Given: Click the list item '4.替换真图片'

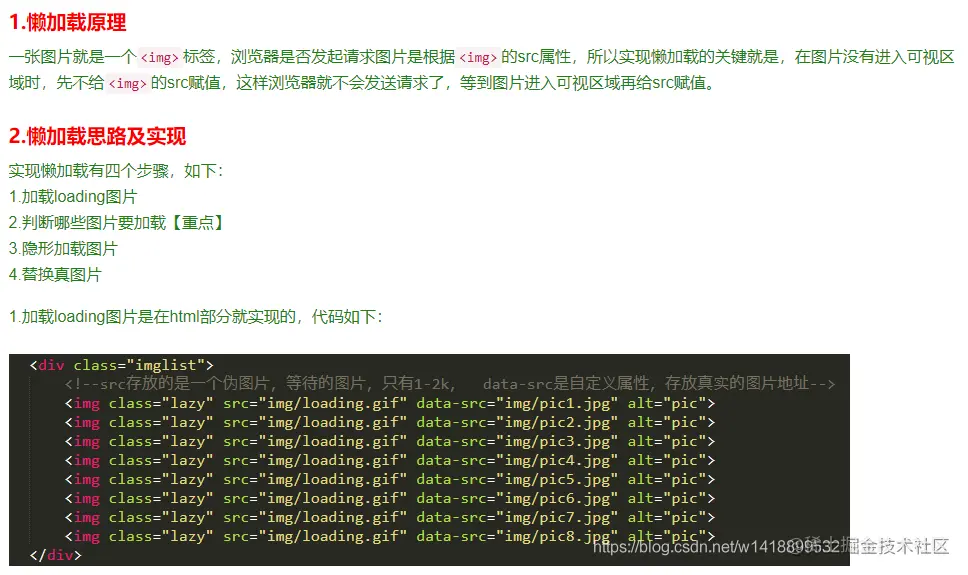Looking at the screenshot, I should click(55, 275).
